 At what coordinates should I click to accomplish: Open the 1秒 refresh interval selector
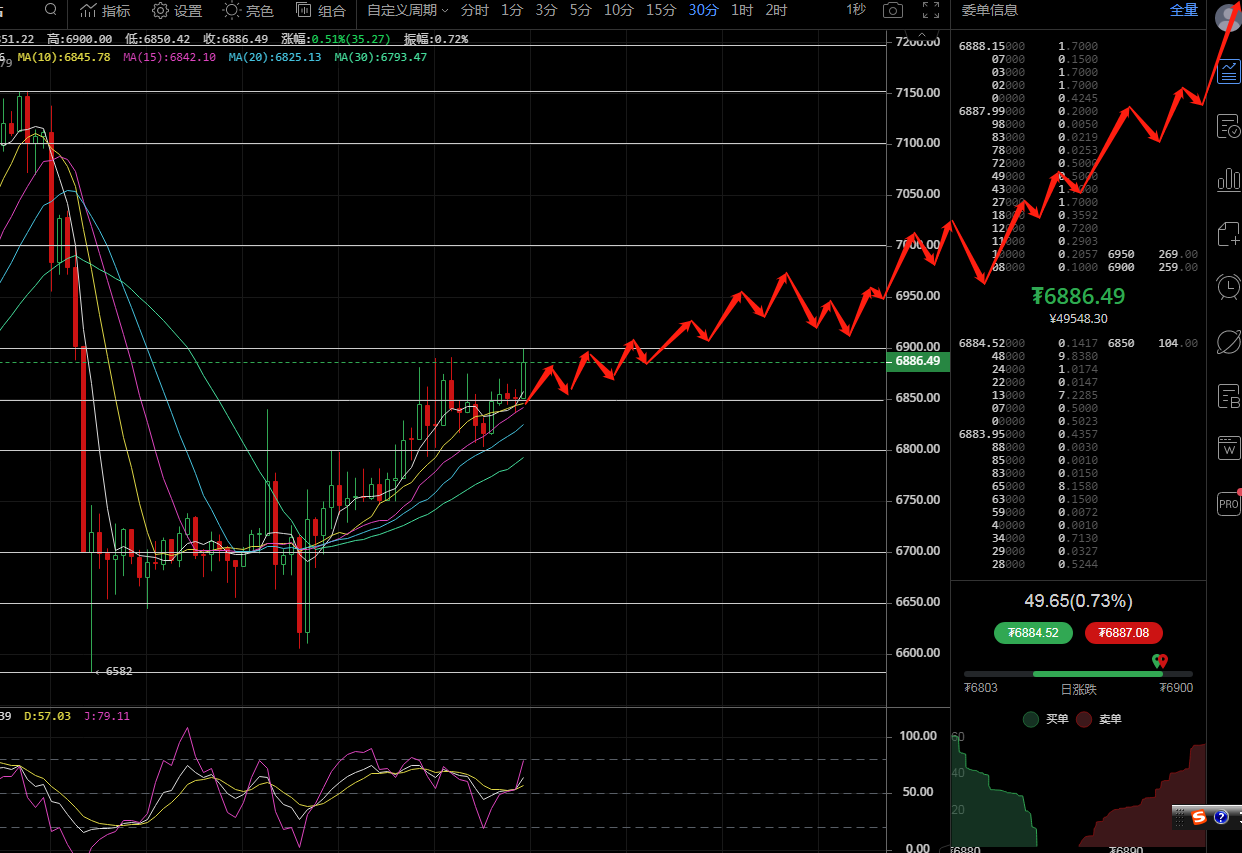point(856,10)
